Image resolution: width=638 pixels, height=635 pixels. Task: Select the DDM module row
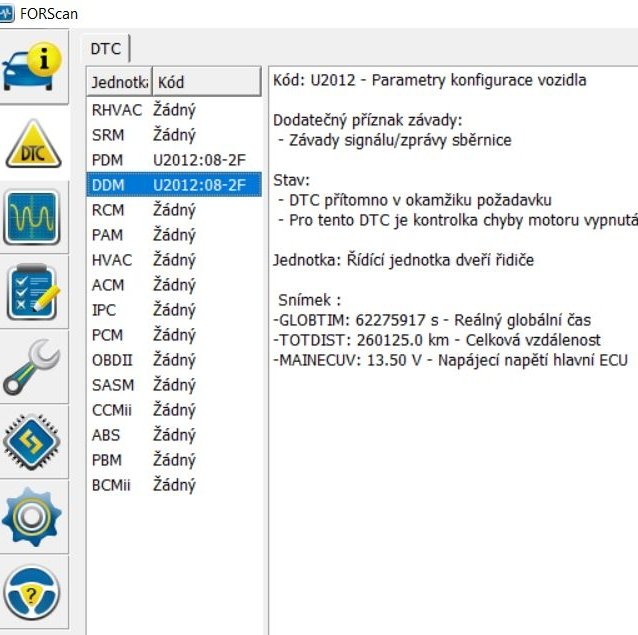pos(172,185)
